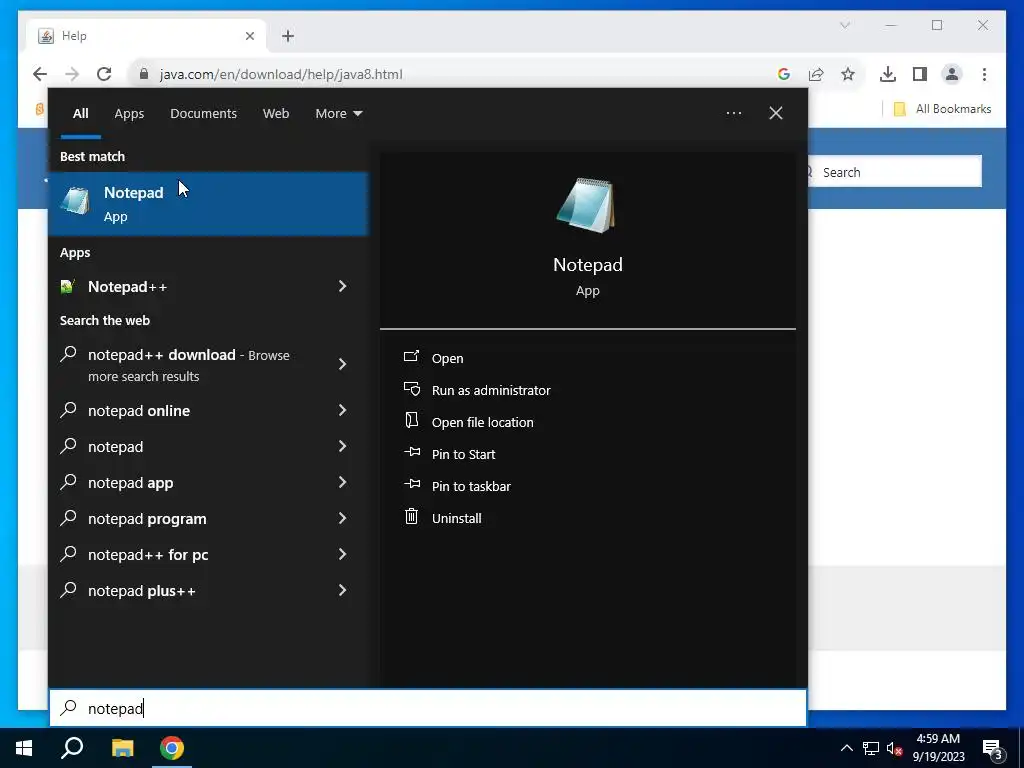Image resolution: width=1024 pixels, height=768 pixels.
Task: Open the Notepad best match result
Action: pos(208,204)
